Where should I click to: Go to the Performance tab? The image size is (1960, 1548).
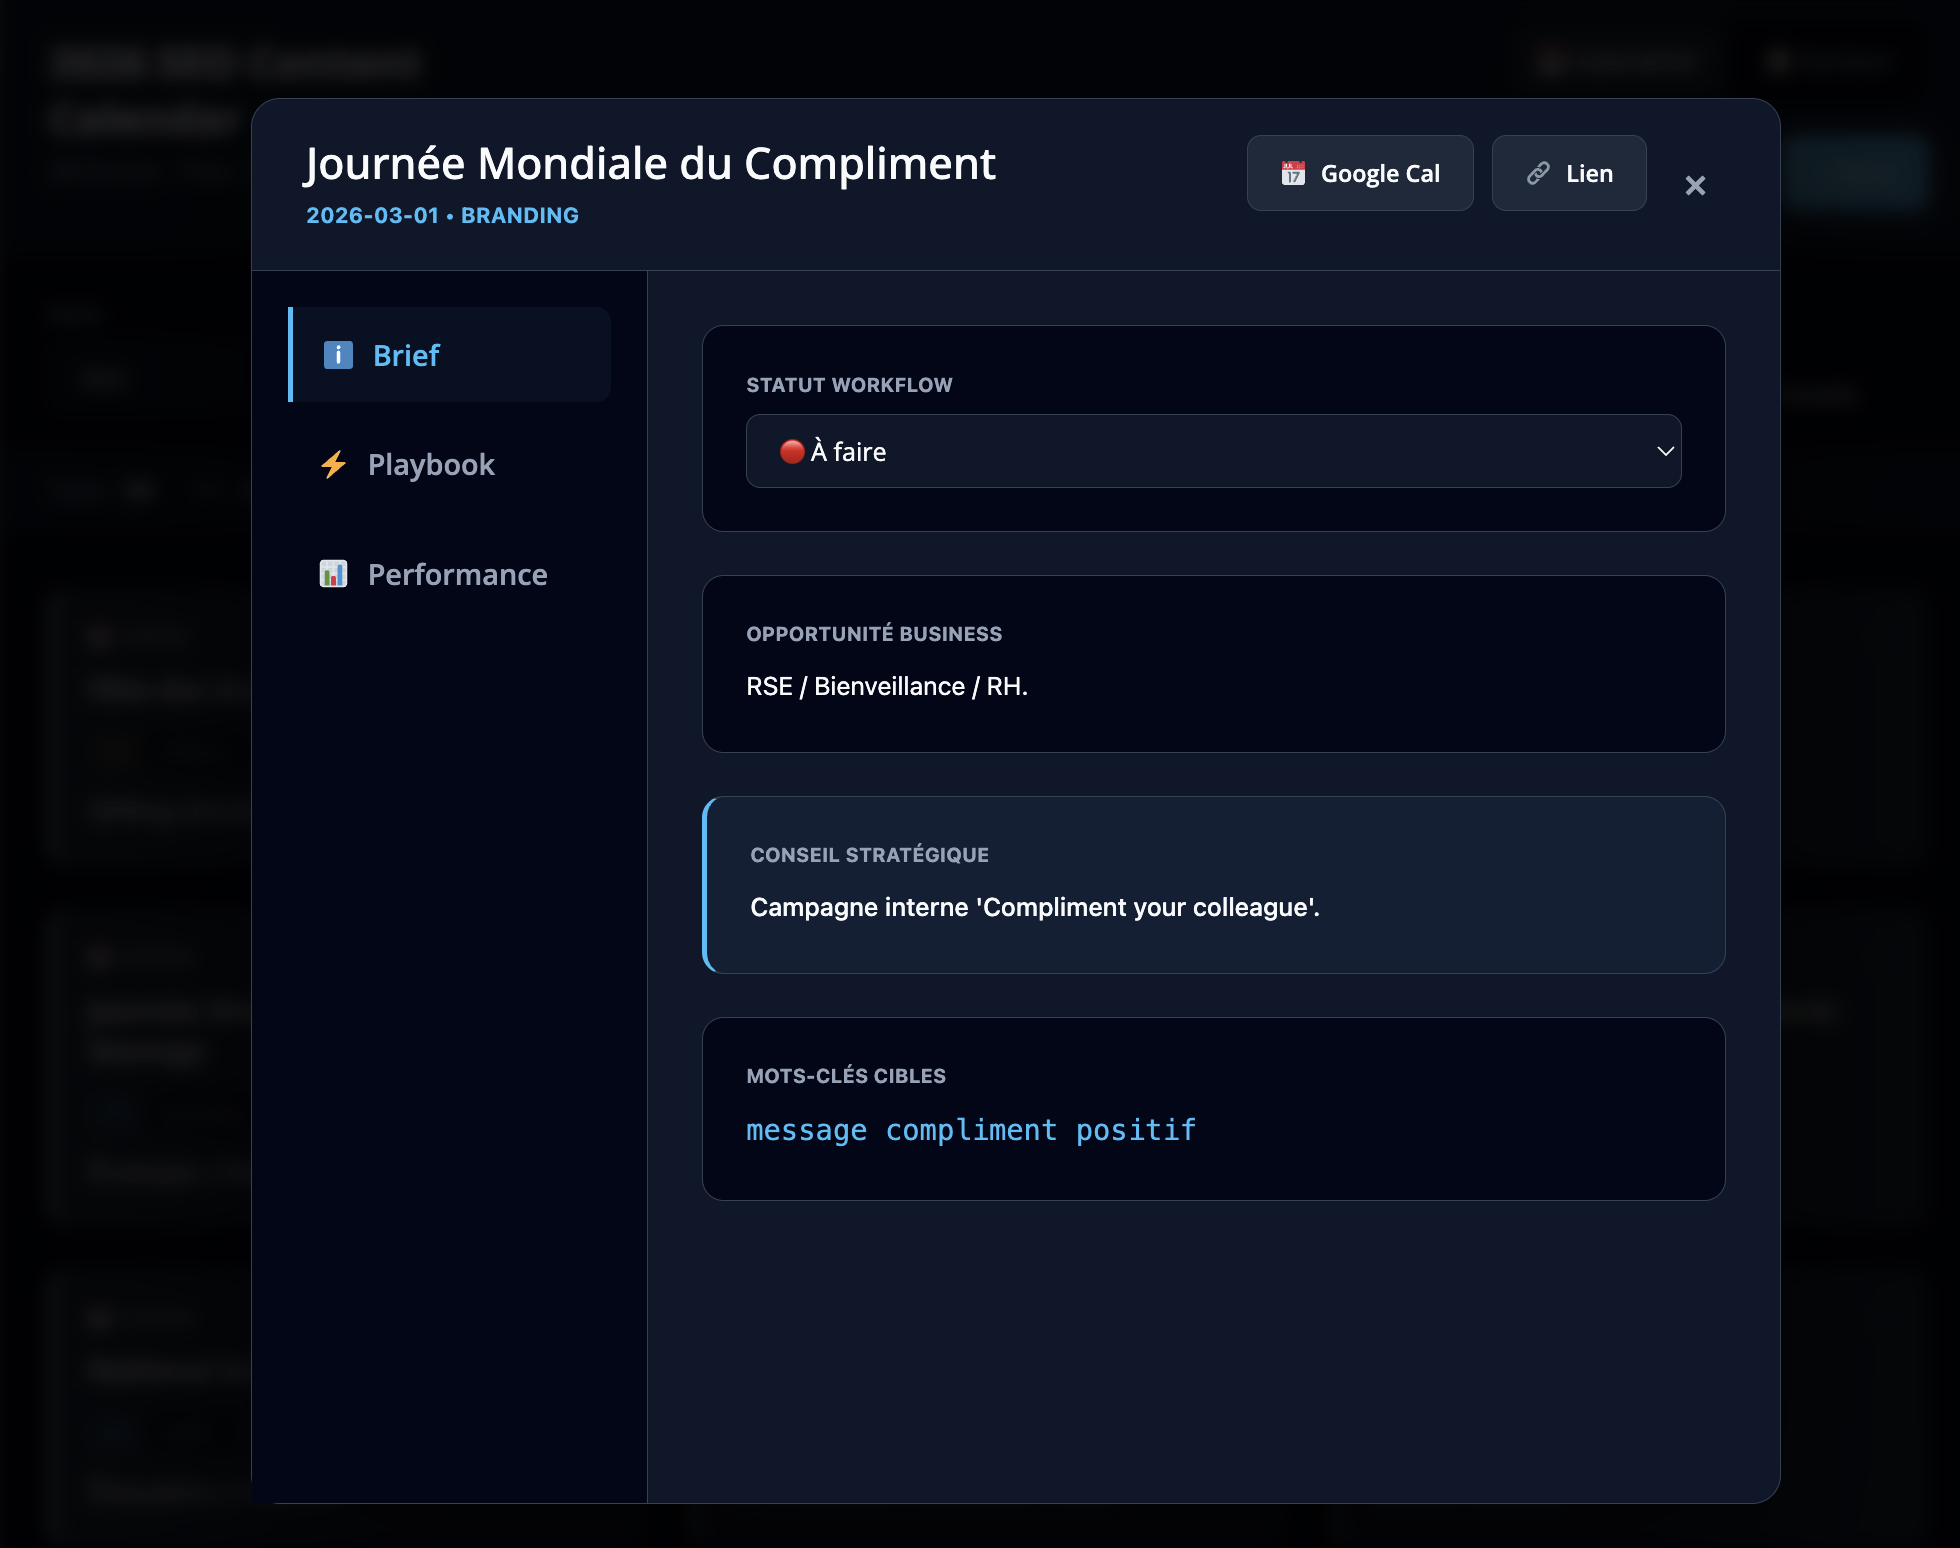457,575
